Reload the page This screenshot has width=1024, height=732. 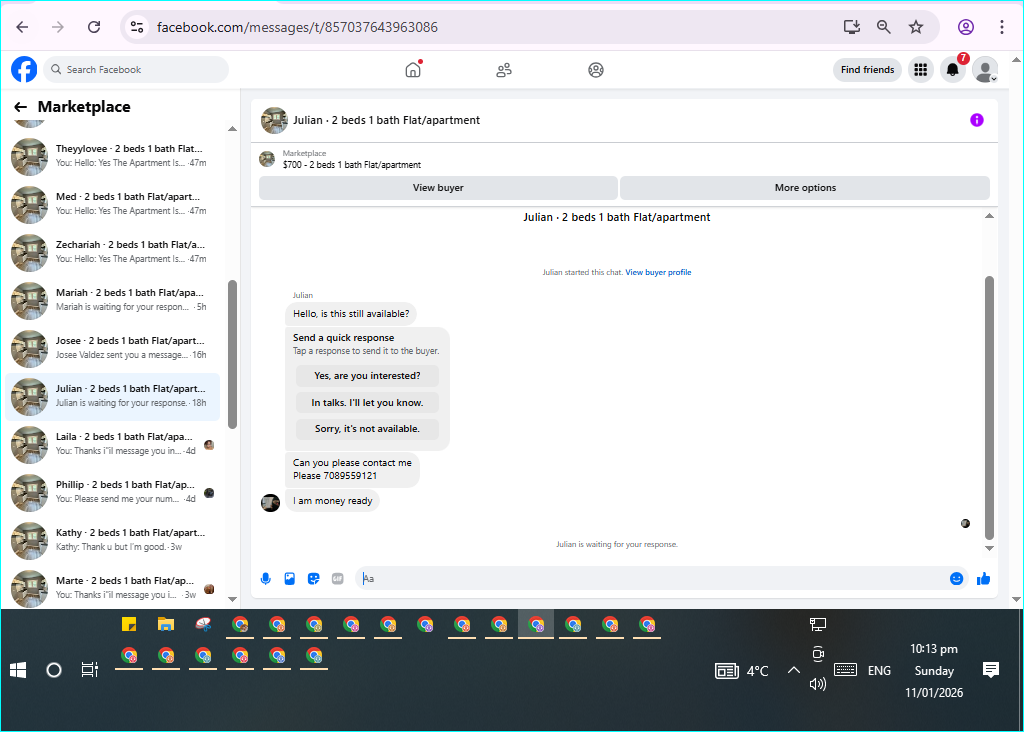94,27
